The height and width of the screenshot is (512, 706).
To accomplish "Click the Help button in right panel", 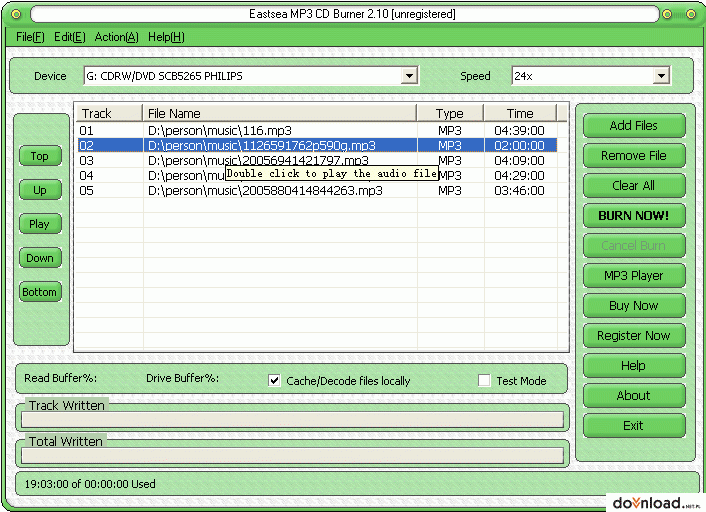I will coord(634,366).
